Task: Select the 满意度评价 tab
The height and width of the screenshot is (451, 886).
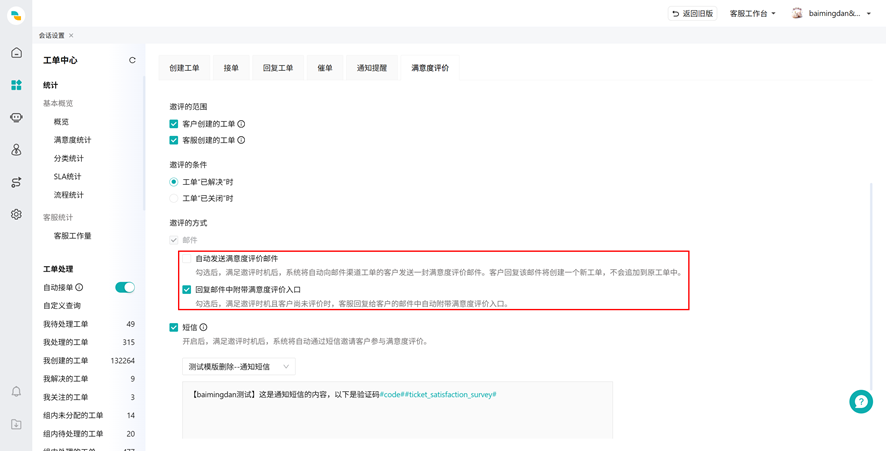Action: tap(430, 68)
